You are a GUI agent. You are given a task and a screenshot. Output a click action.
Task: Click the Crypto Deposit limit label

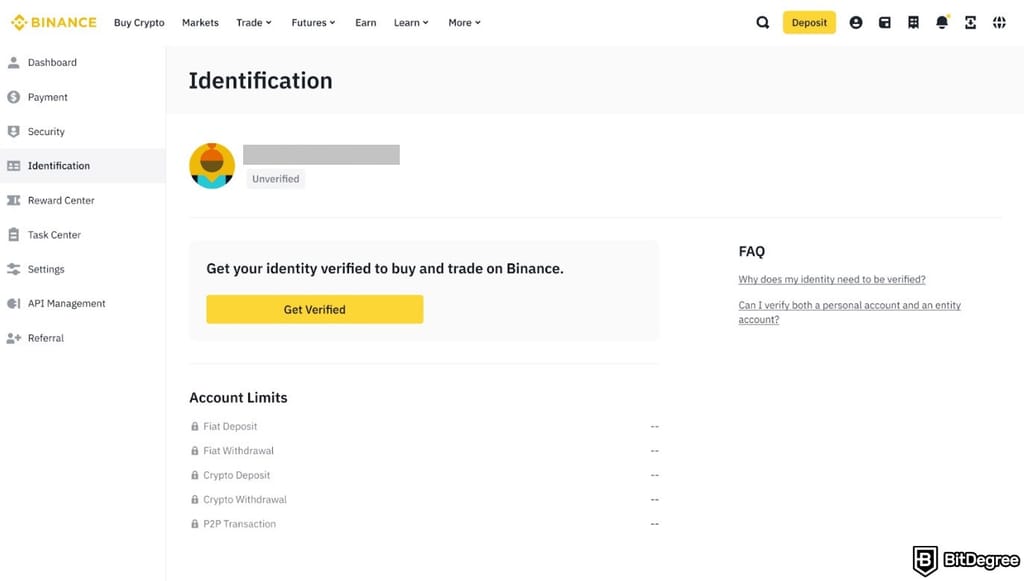click(236, 475)
